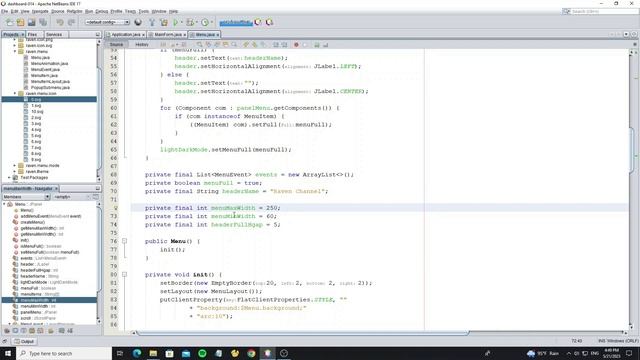Screen dimensions: 640x360
Task: Open the Members dropdown in Navigator
Action: click(26, 197)
